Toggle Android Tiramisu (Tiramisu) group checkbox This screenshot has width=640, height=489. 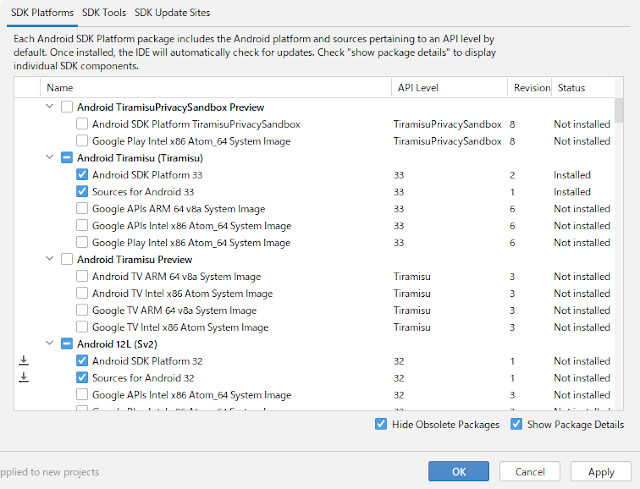[67, 158]
